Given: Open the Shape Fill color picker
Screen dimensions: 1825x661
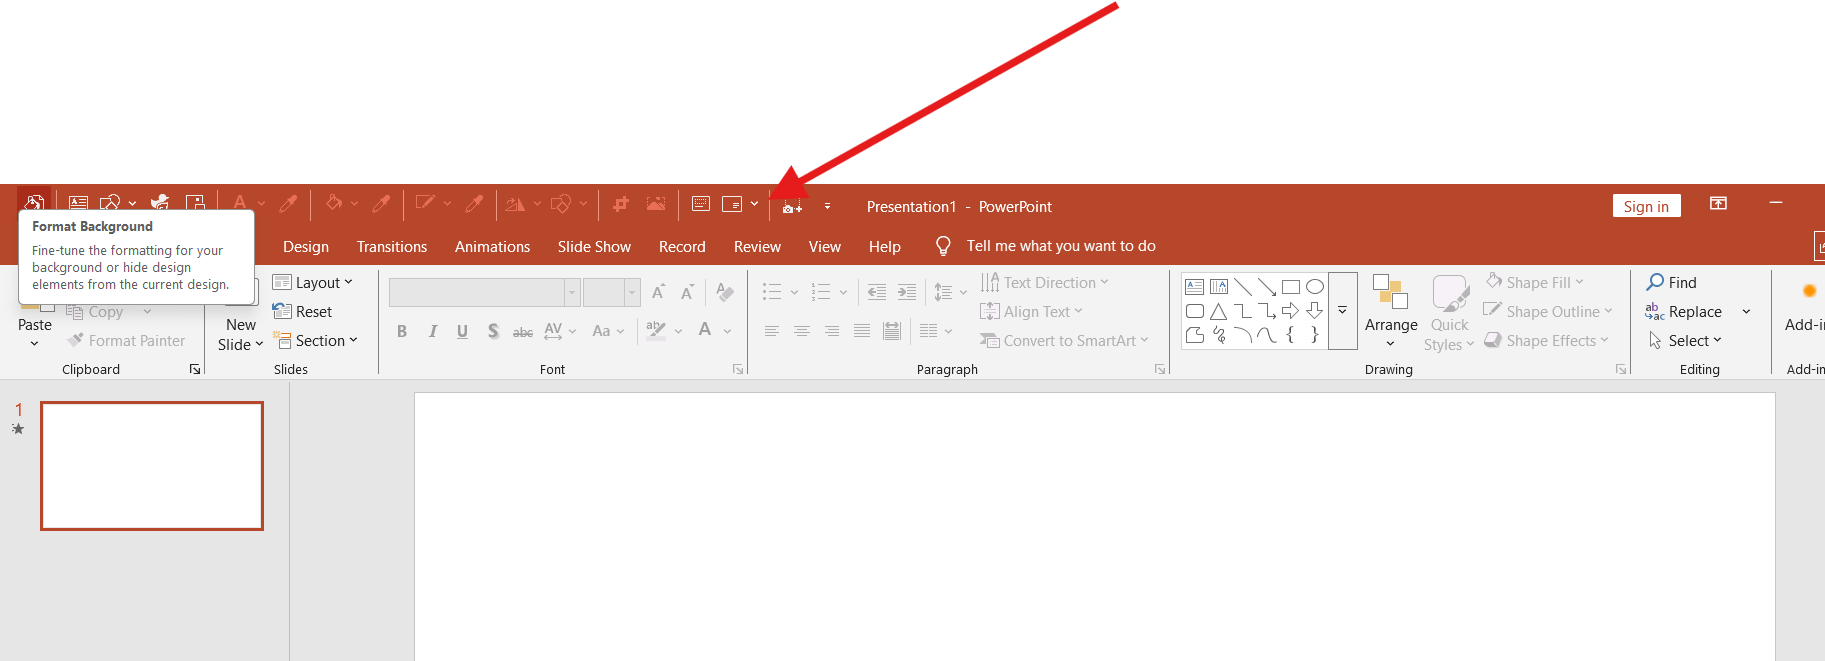Looking at the screenshot, I should [1535, 282].
